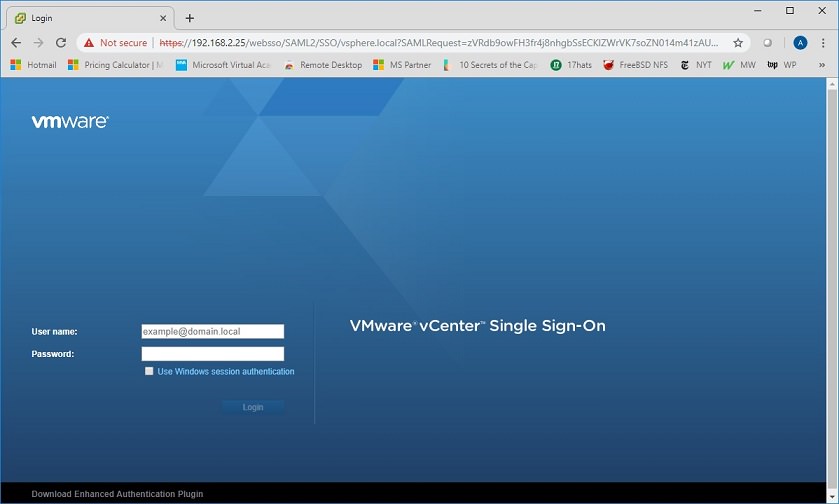Click the Login button
The height and width of the screenshot is (504, 839).
click(253, 407)
